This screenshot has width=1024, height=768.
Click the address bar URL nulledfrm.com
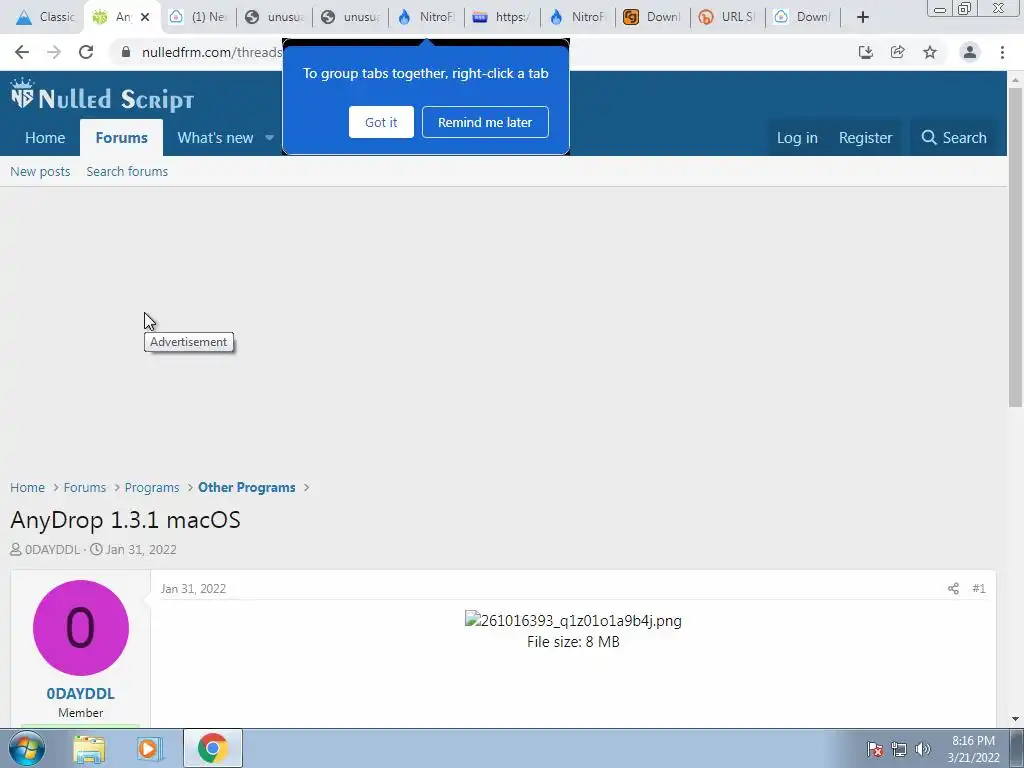(x=212, y=52)
